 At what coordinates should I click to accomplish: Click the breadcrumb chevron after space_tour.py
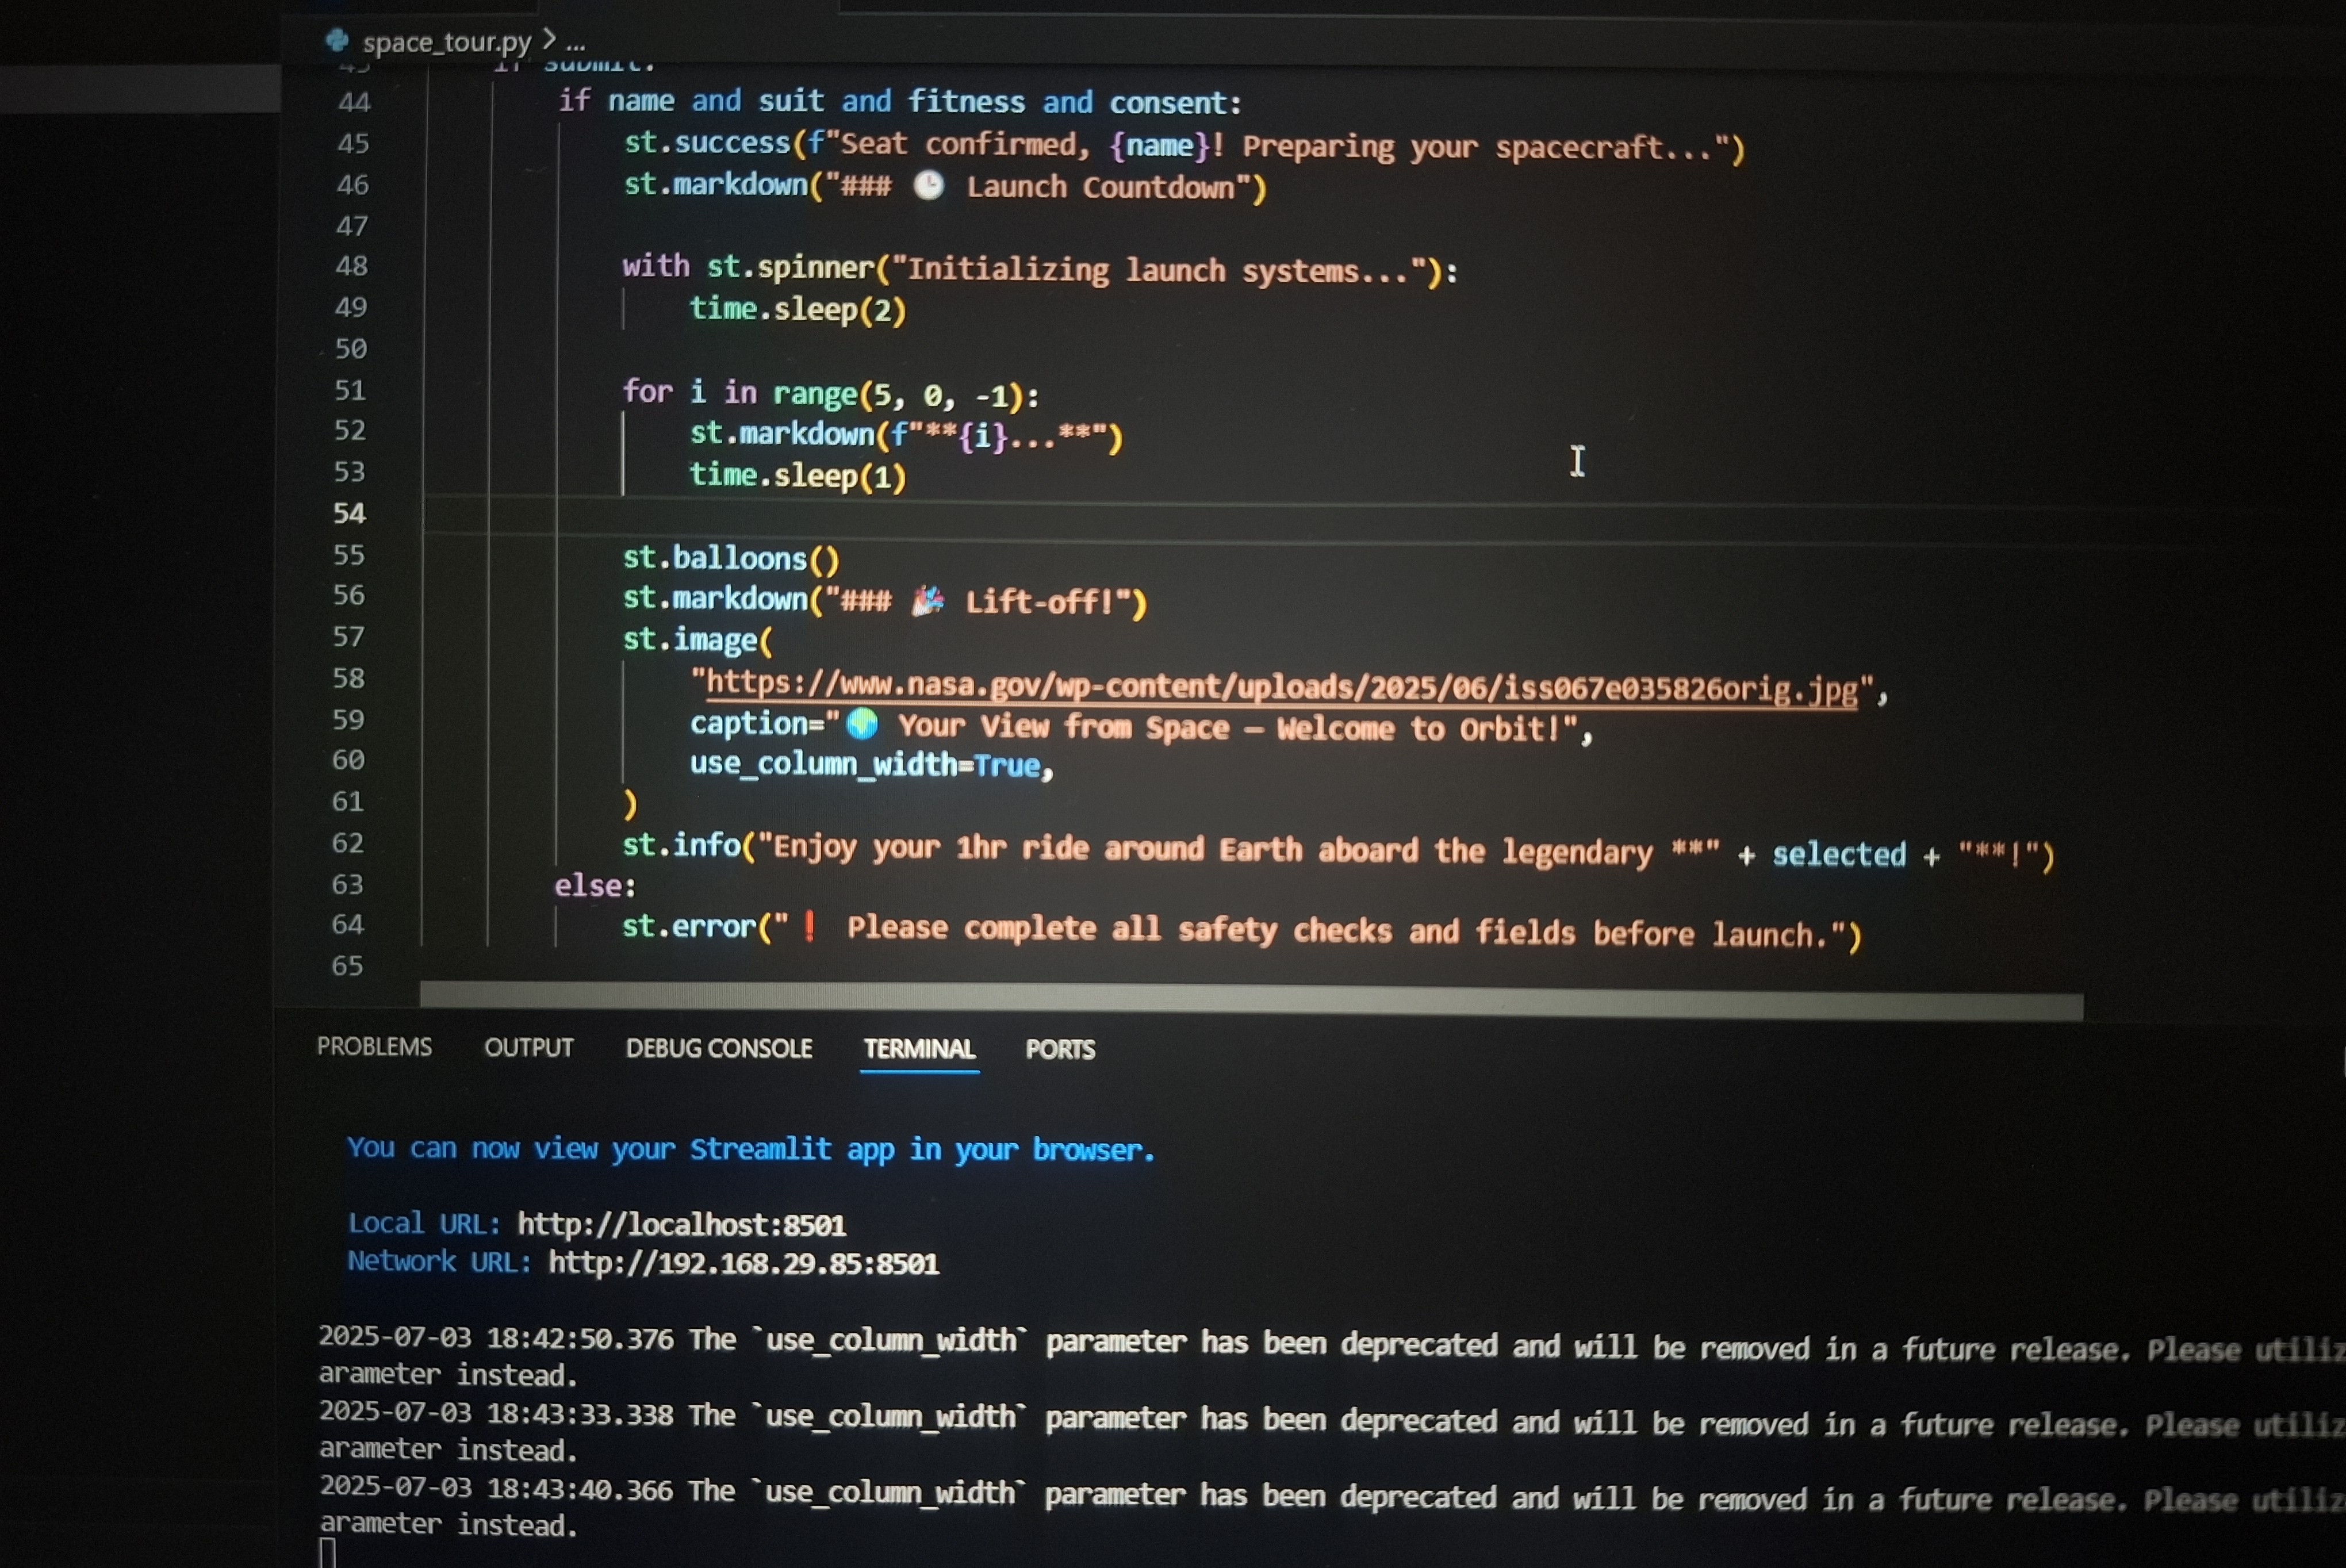[x=549, y=40]
